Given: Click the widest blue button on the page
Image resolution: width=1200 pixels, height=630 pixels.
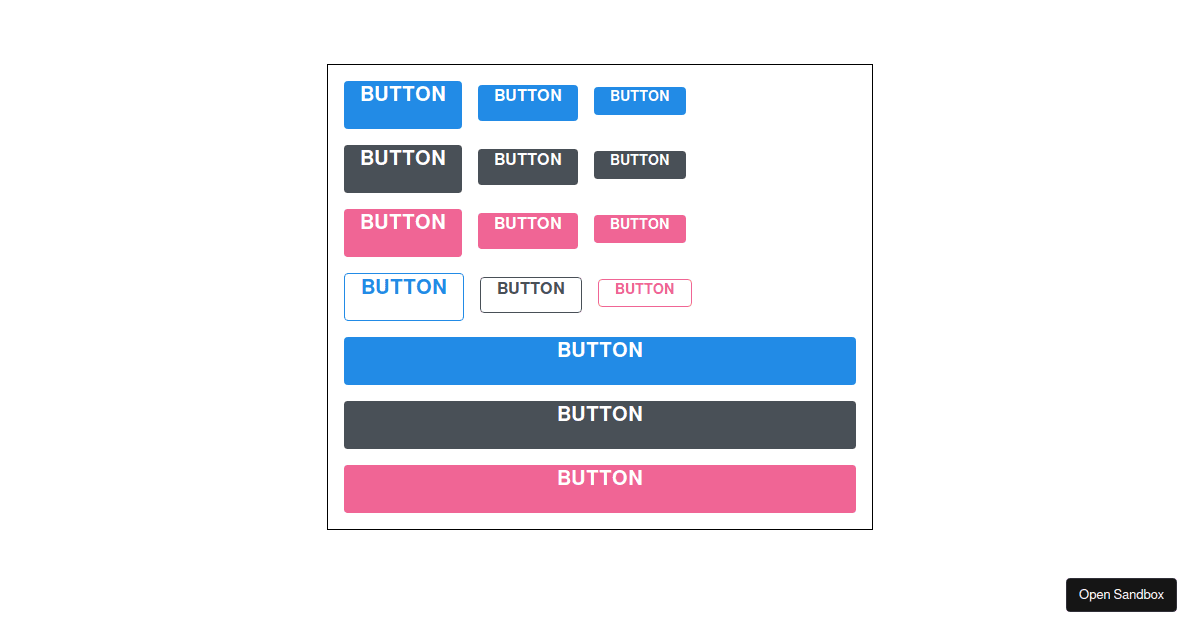Looking at the screenshot, I should point(600,360).
